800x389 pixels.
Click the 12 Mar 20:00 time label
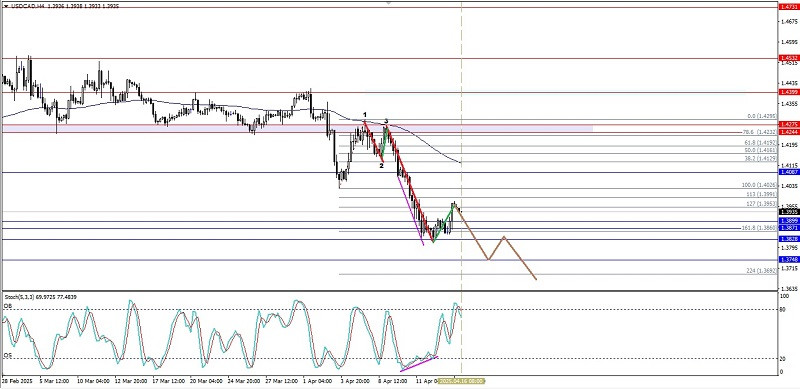130,381
